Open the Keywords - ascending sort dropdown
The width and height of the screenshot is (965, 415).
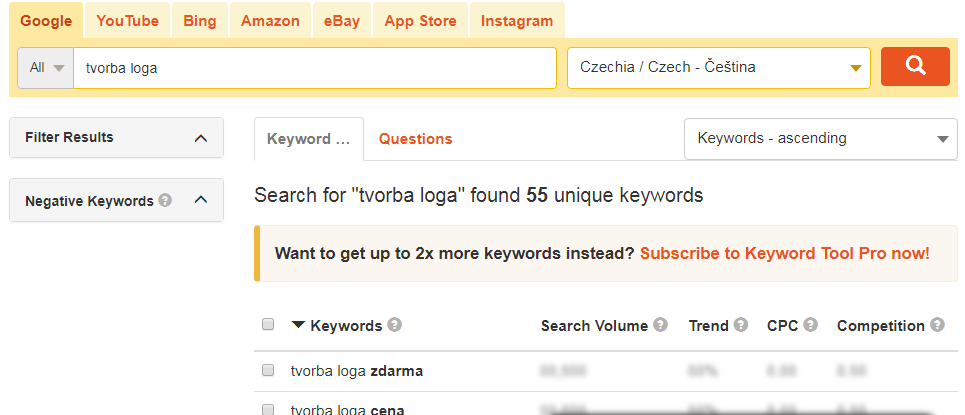coord(821,139)
